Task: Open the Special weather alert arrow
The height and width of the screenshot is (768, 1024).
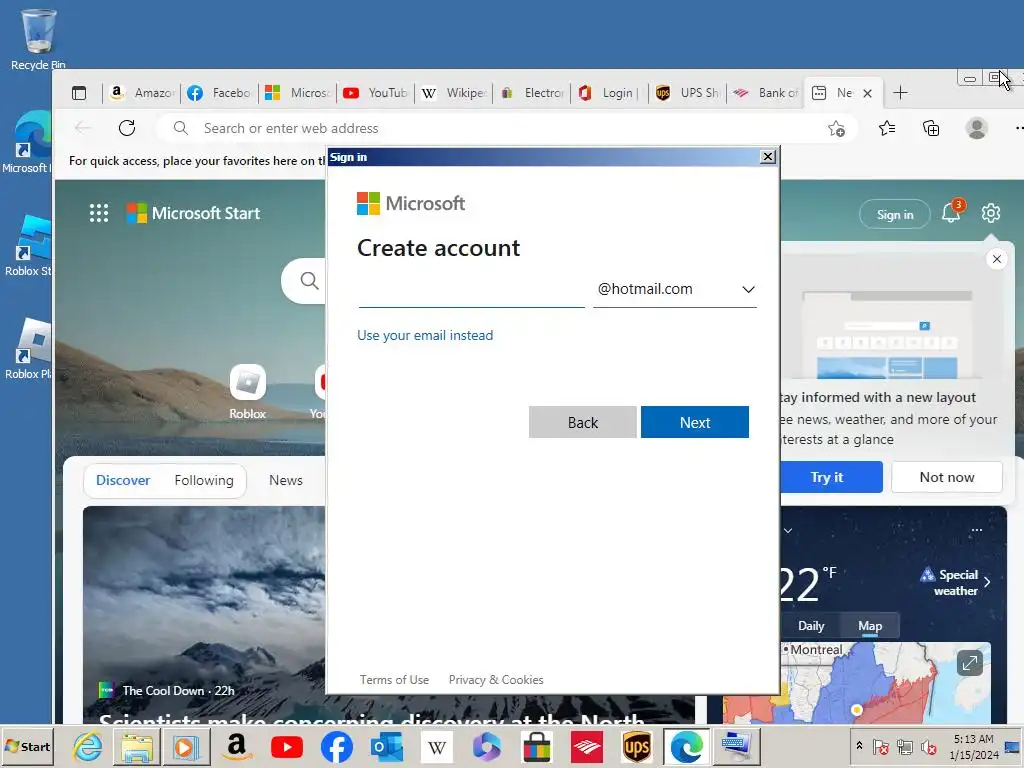Action: pyautogui.click(x=987, y=582)
